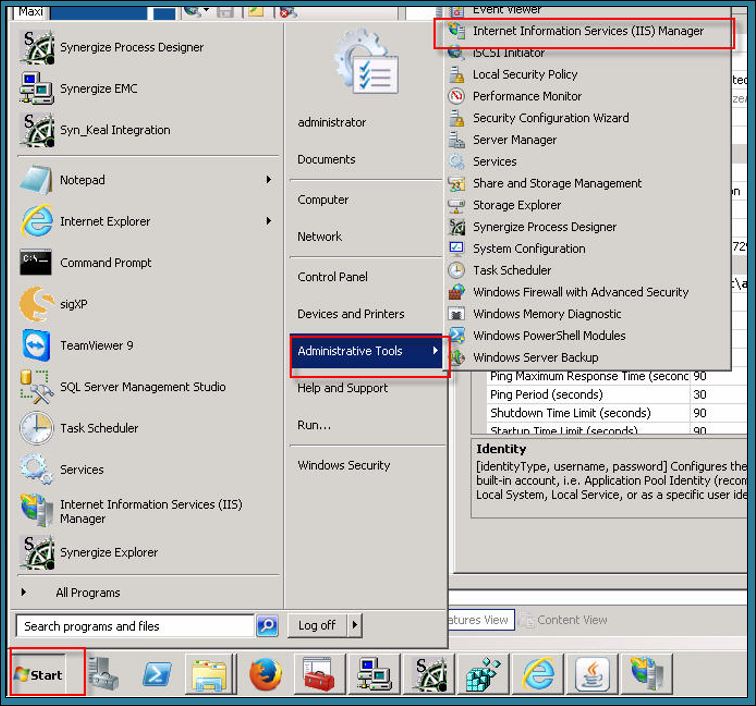Open Performance Monitor
Image resolution: width=756 pixels, height=706 pixels.
tap(587, 96)
